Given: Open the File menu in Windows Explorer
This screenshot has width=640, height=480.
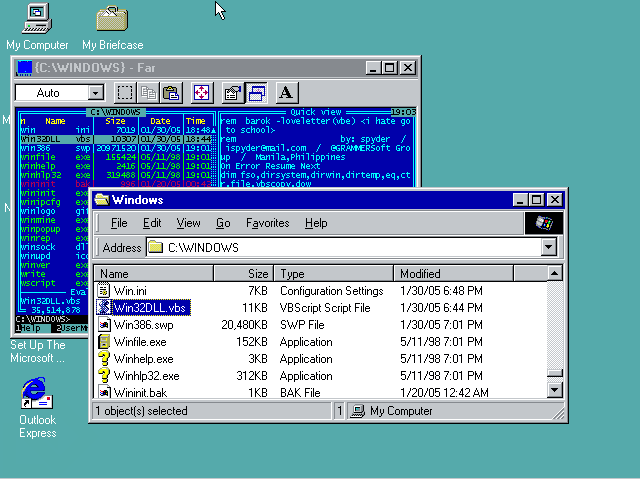Looking at the screenshot, I should (x=119, y=223).
